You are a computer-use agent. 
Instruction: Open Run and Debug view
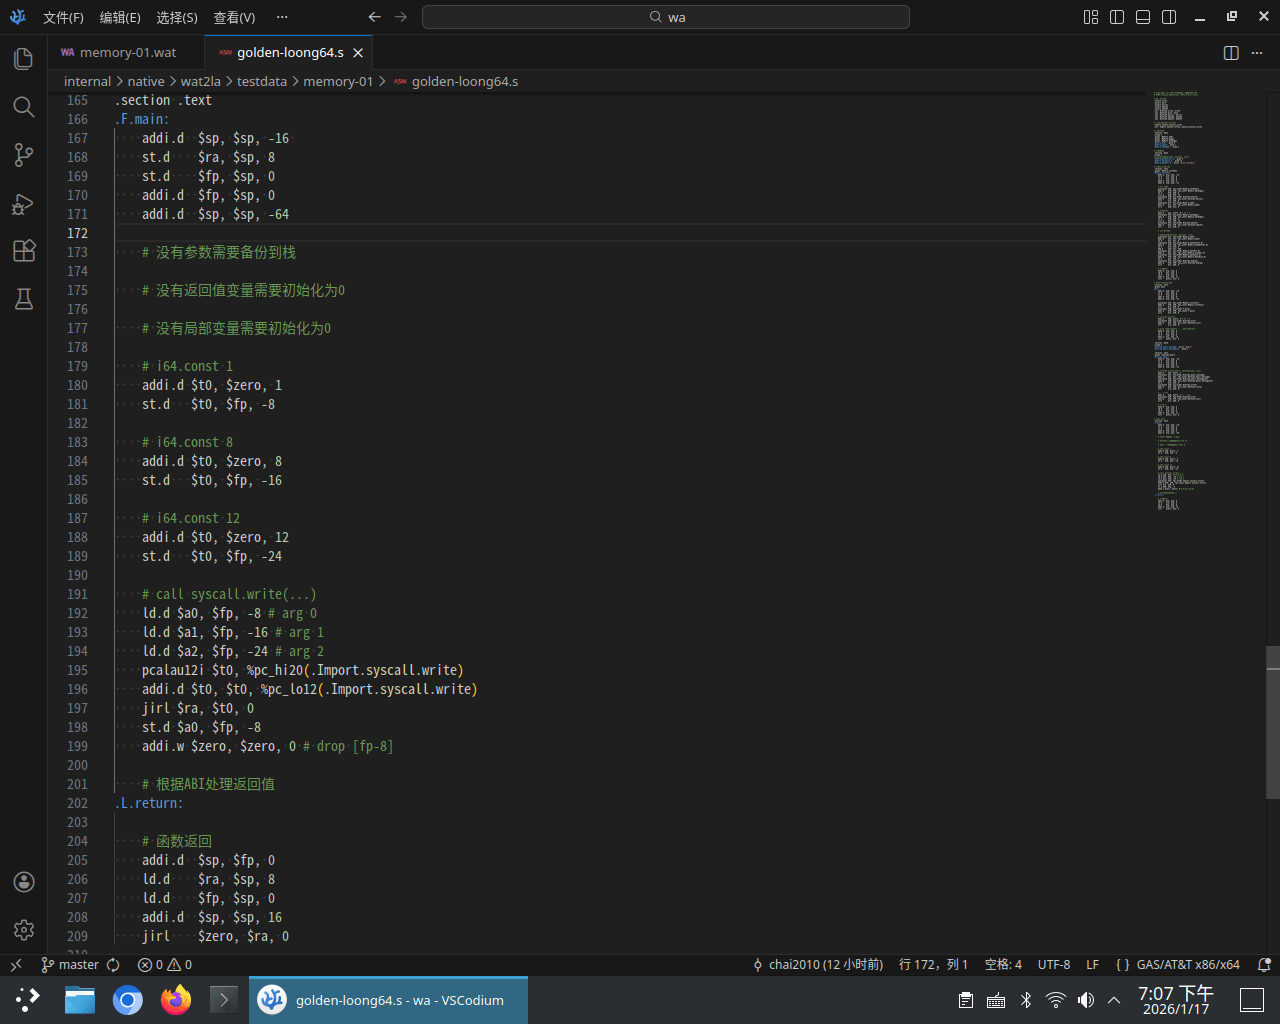point(24,204)
